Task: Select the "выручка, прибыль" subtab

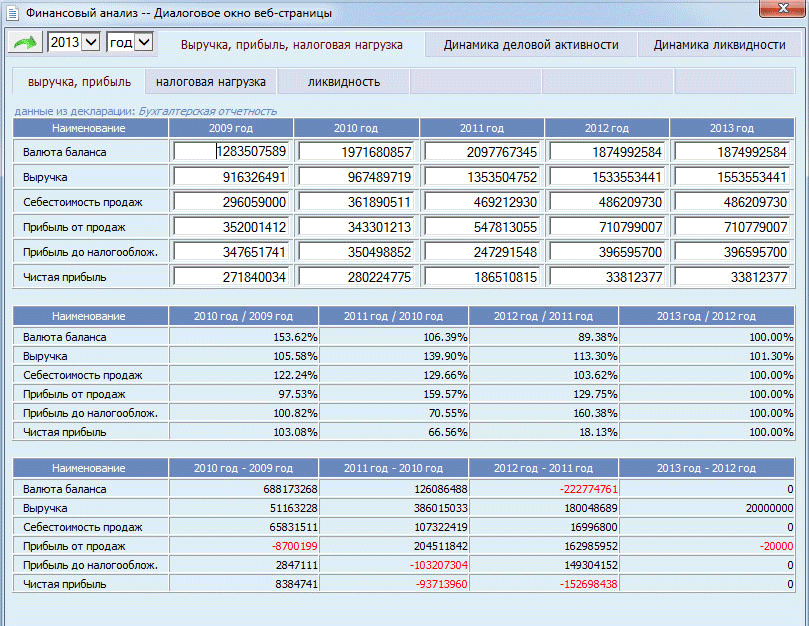Action: [79, 82]
